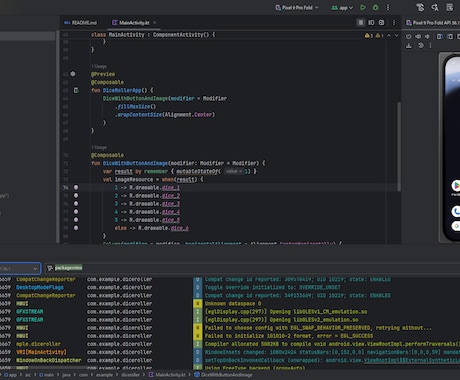Open the app run configuration dropdown
The image size is (460, 380).
click(x=342, y=7)
